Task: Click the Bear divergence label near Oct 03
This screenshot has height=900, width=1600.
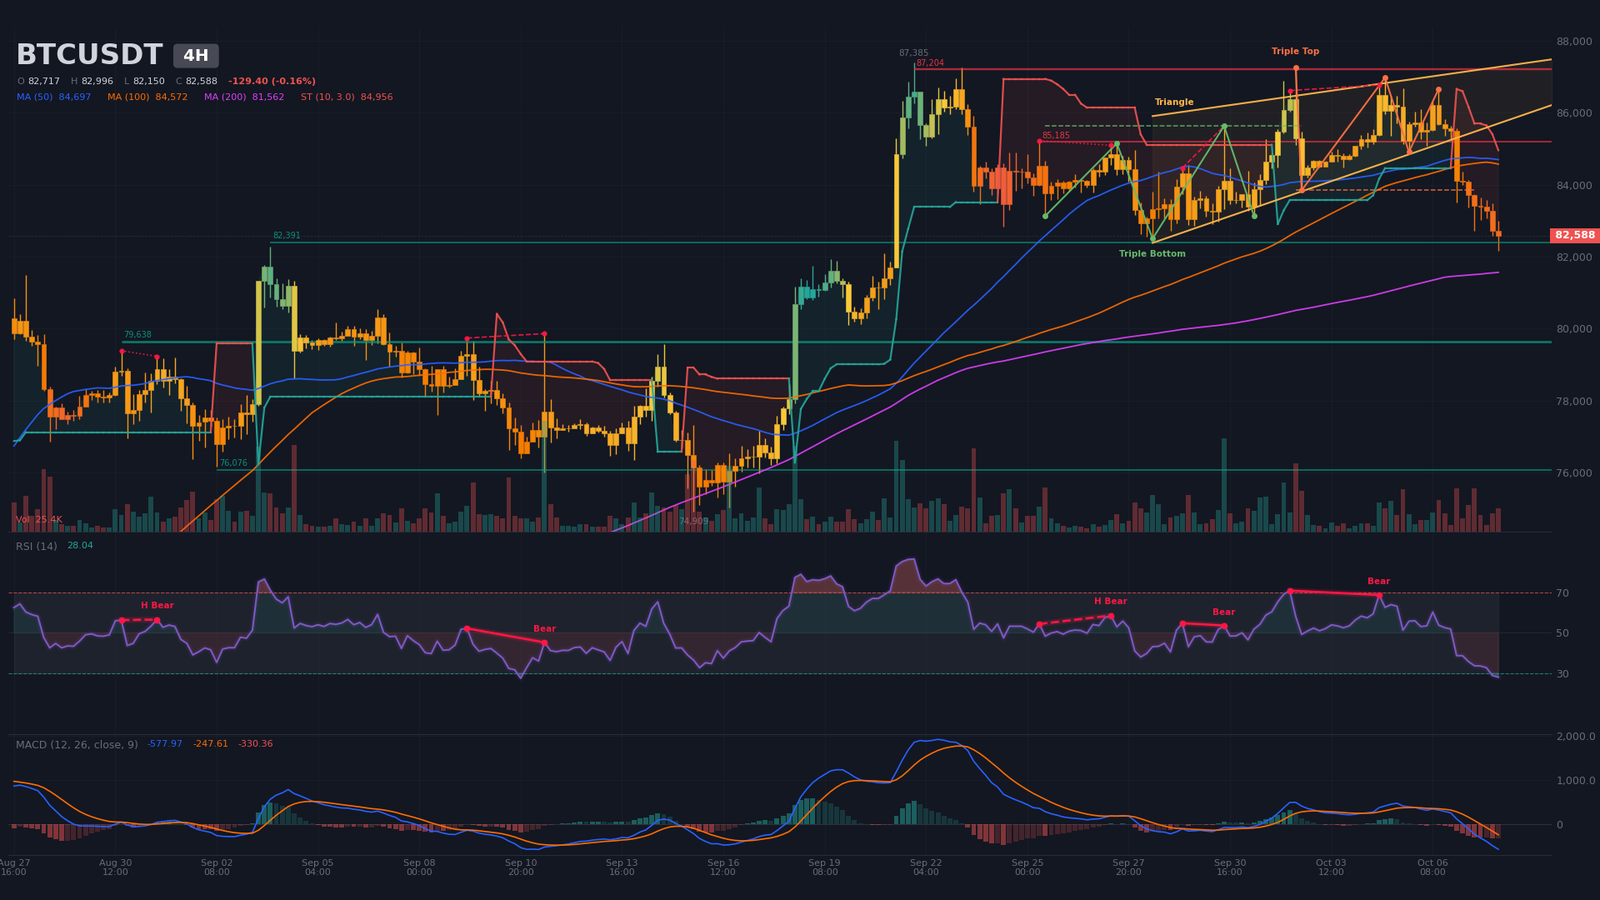Action: [x=1379, y=581]
